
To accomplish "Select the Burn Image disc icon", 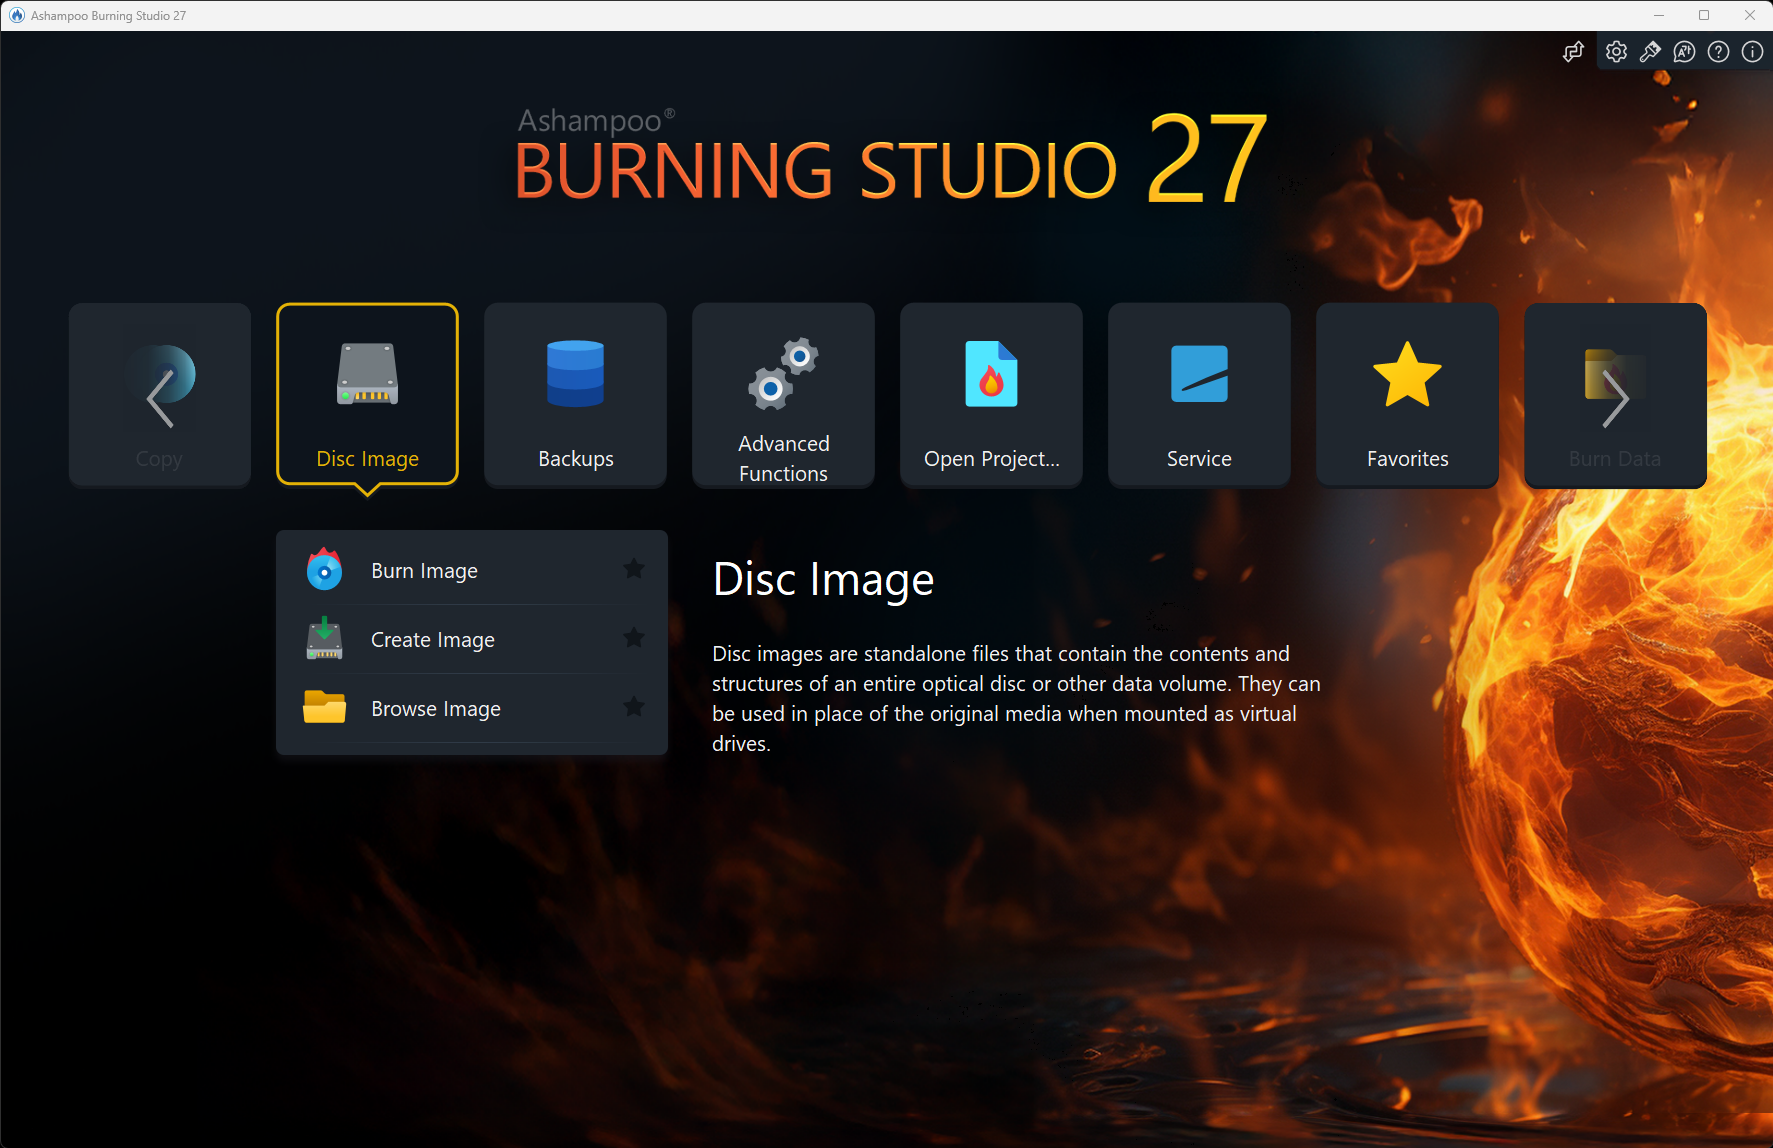I will [323, 570].
